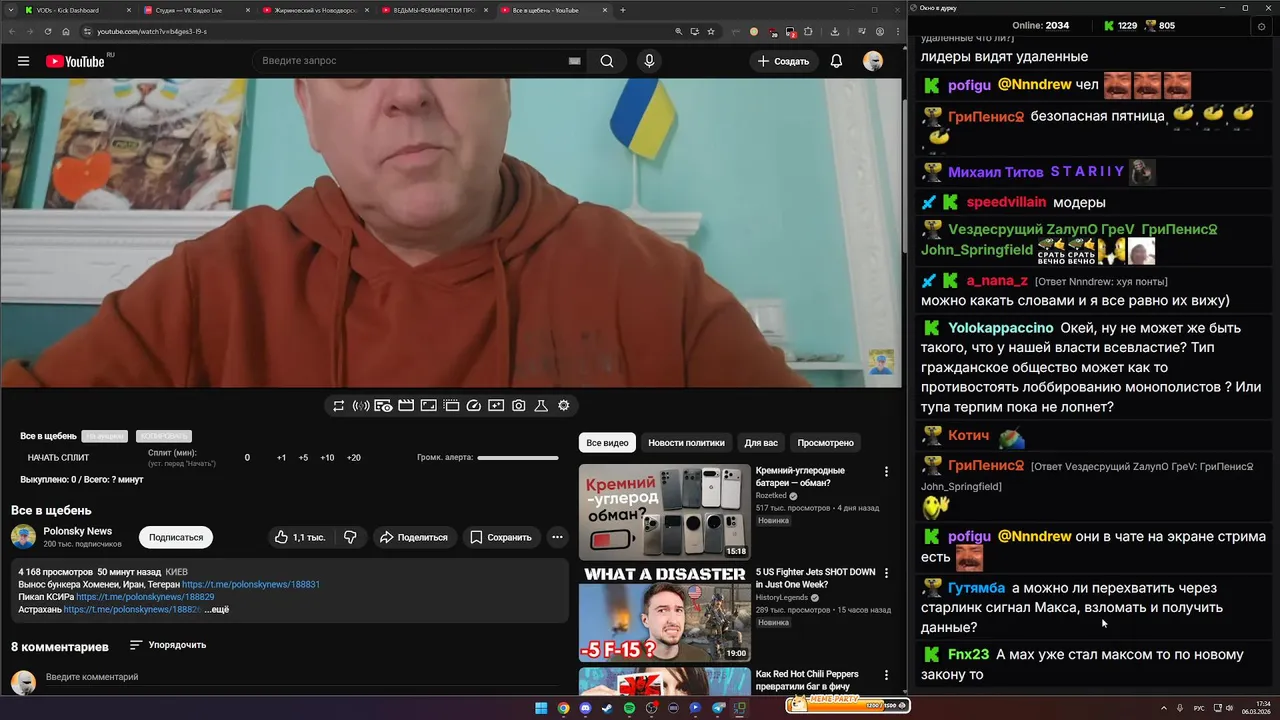1280x720 pixels.
Task: Open WHAT A DISASTER video thumbnail
Action: click(664, 613)
